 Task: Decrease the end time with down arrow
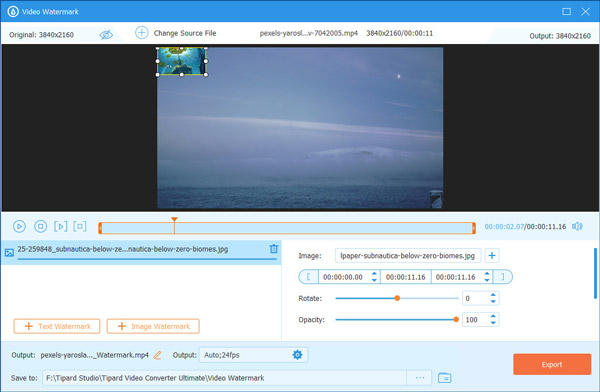pos(487,280)
